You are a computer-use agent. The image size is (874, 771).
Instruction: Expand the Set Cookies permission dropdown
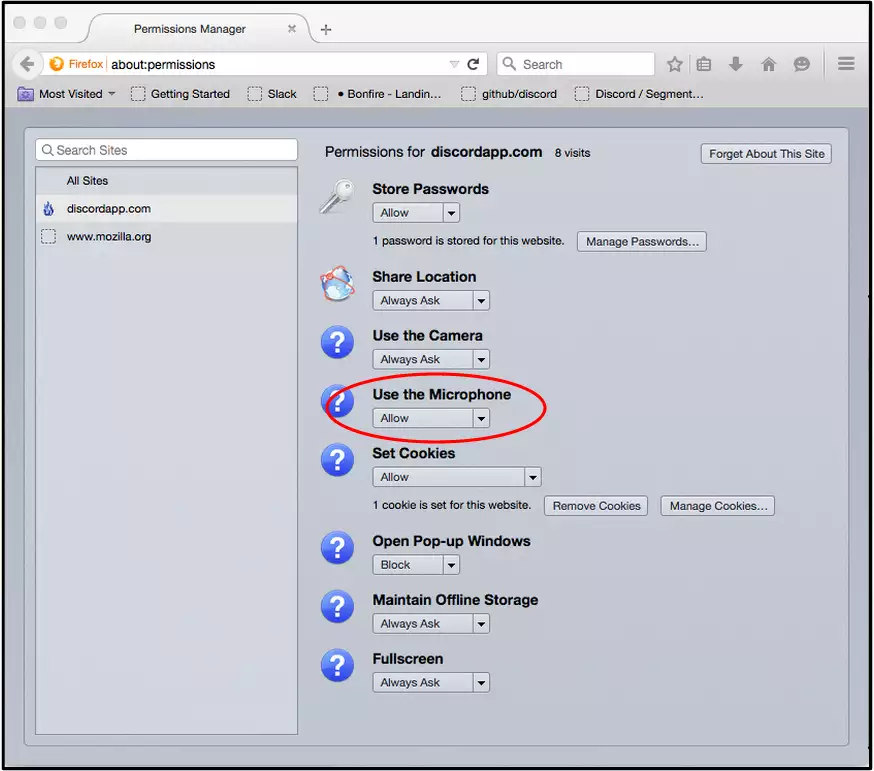[x=456, y=478]
